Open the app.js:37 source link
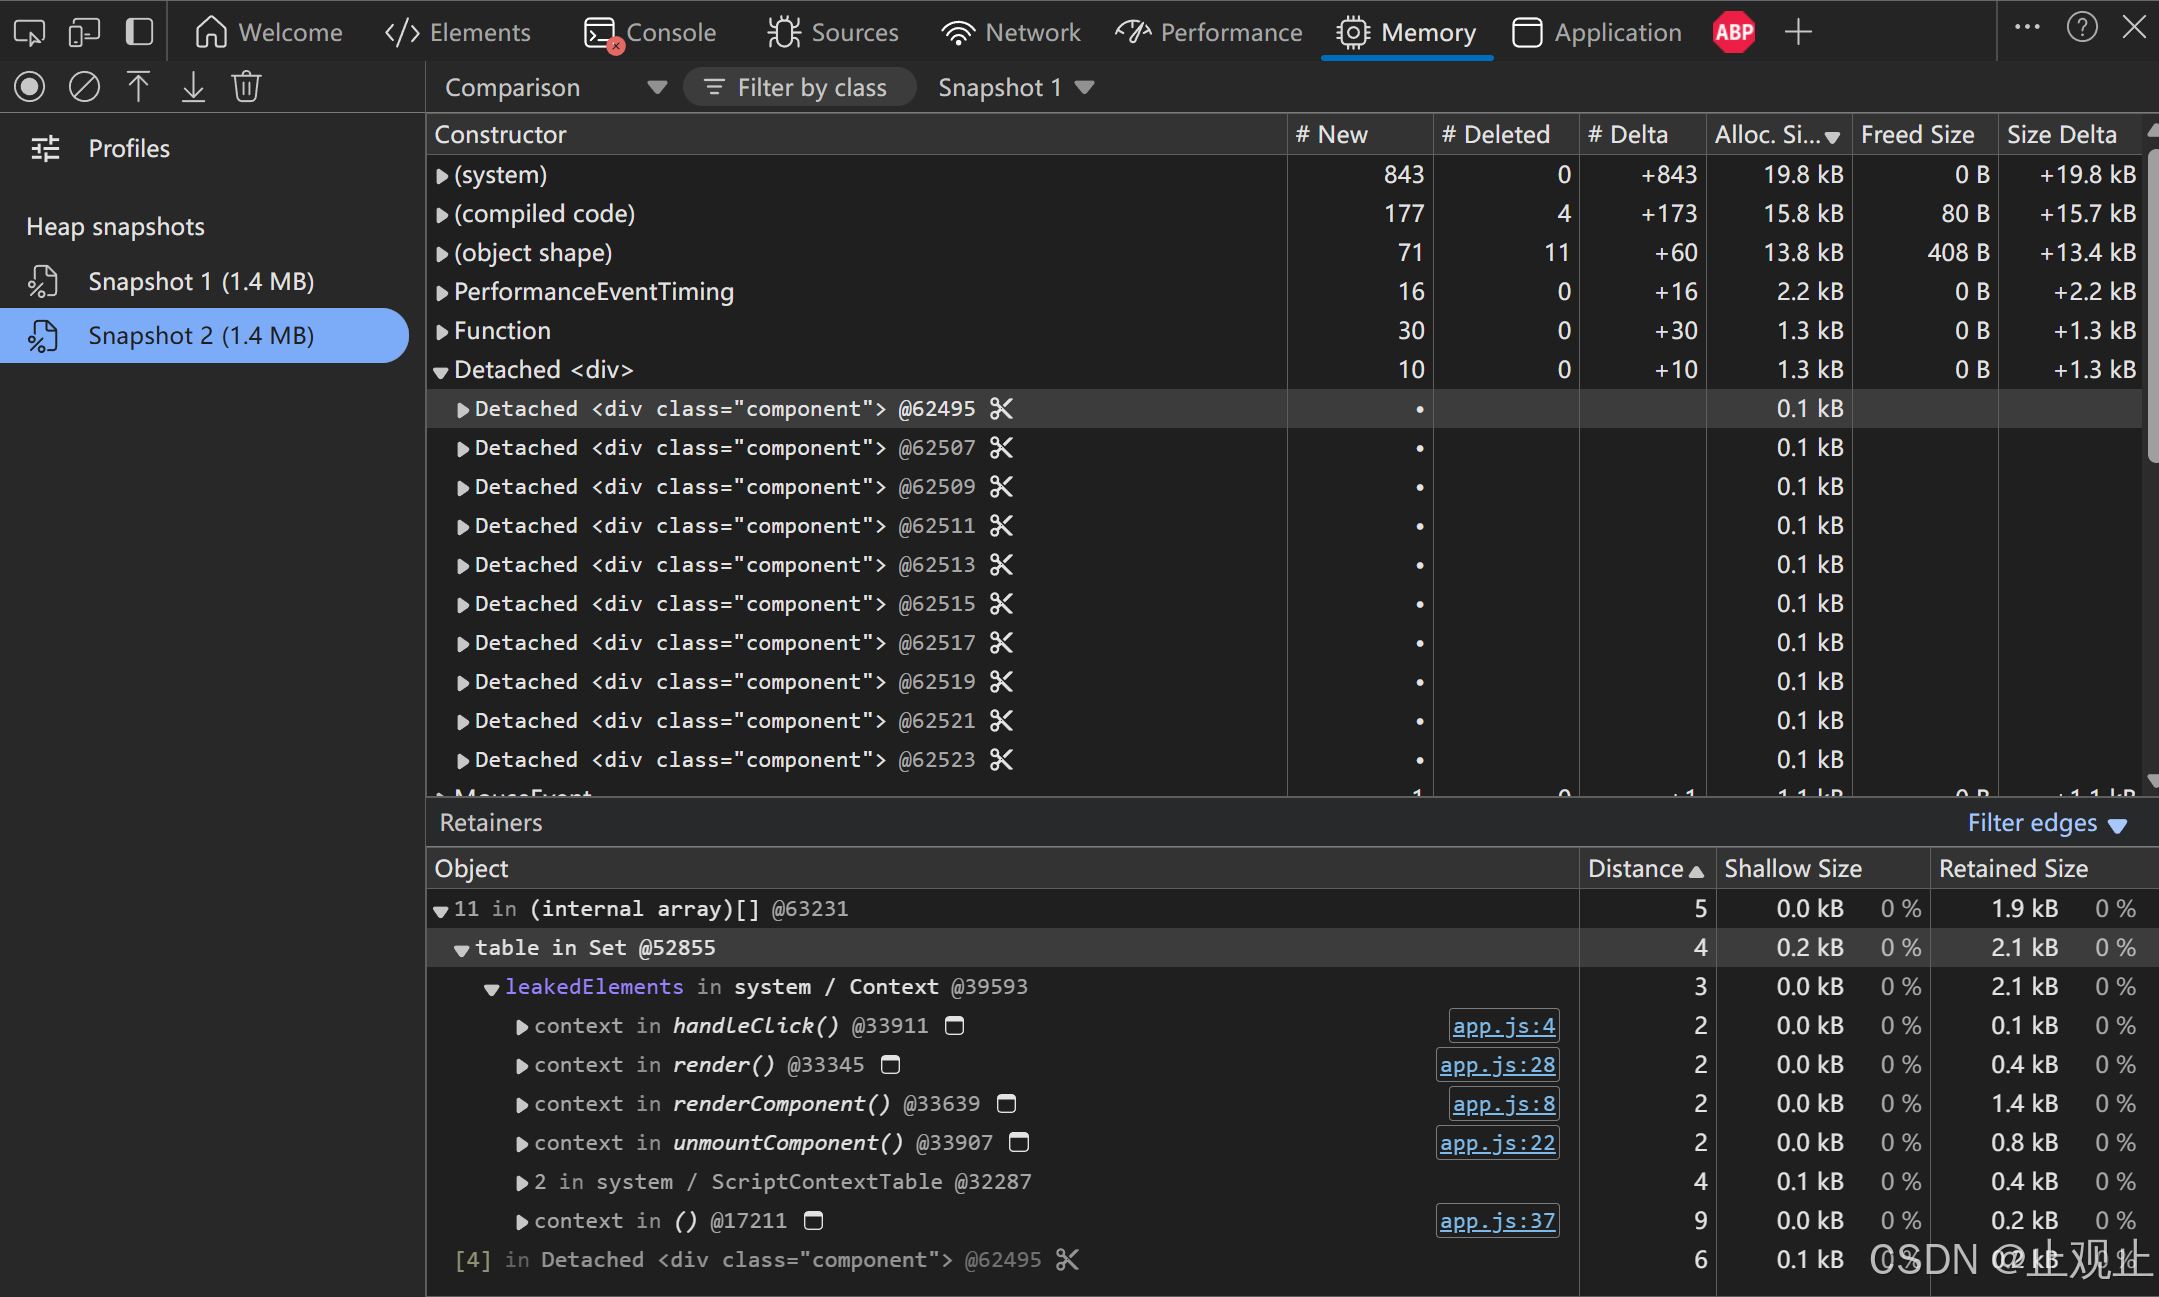 (1497, 1221)
